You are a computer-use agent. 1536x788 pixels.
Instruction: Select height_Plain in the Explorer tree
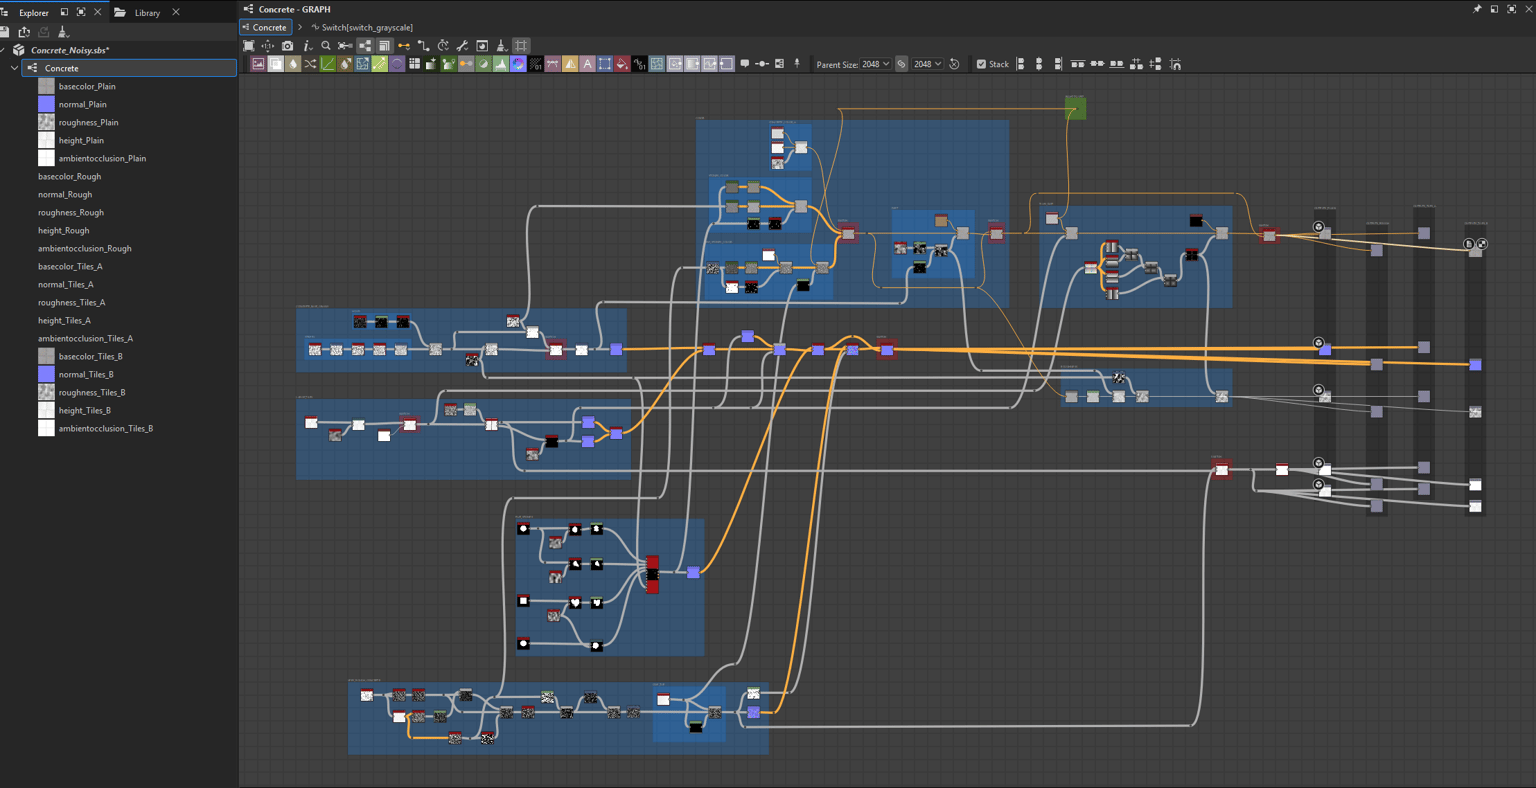pos(81,140)
